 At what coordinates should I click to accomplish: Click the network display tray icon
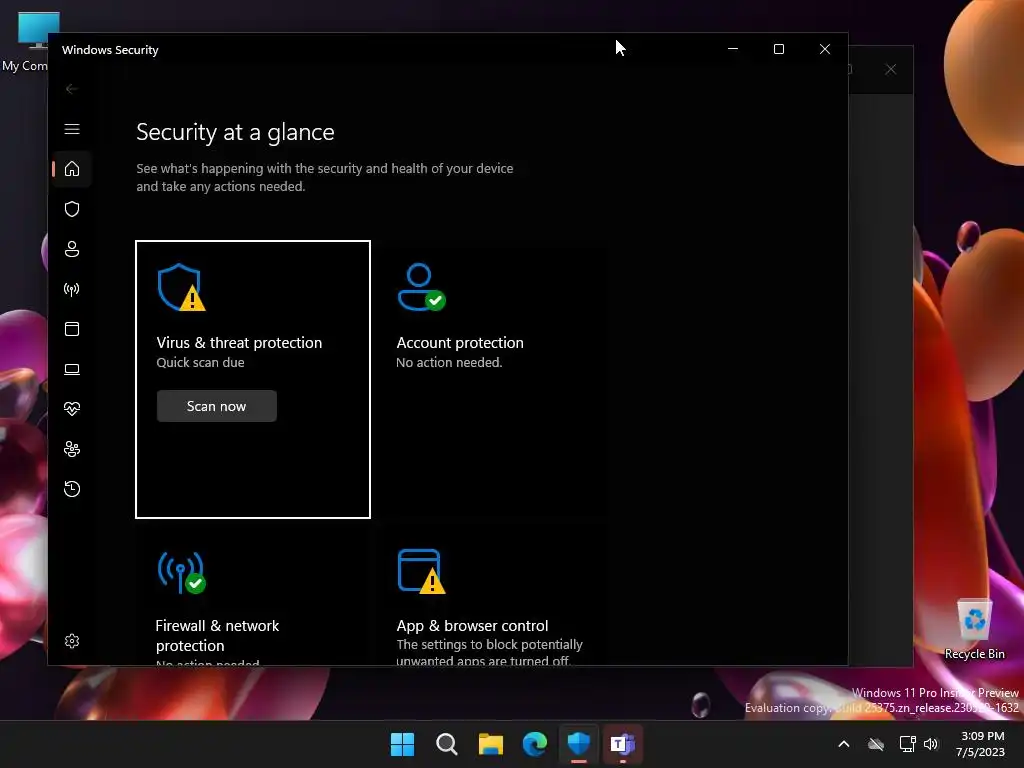coord(907,744)
